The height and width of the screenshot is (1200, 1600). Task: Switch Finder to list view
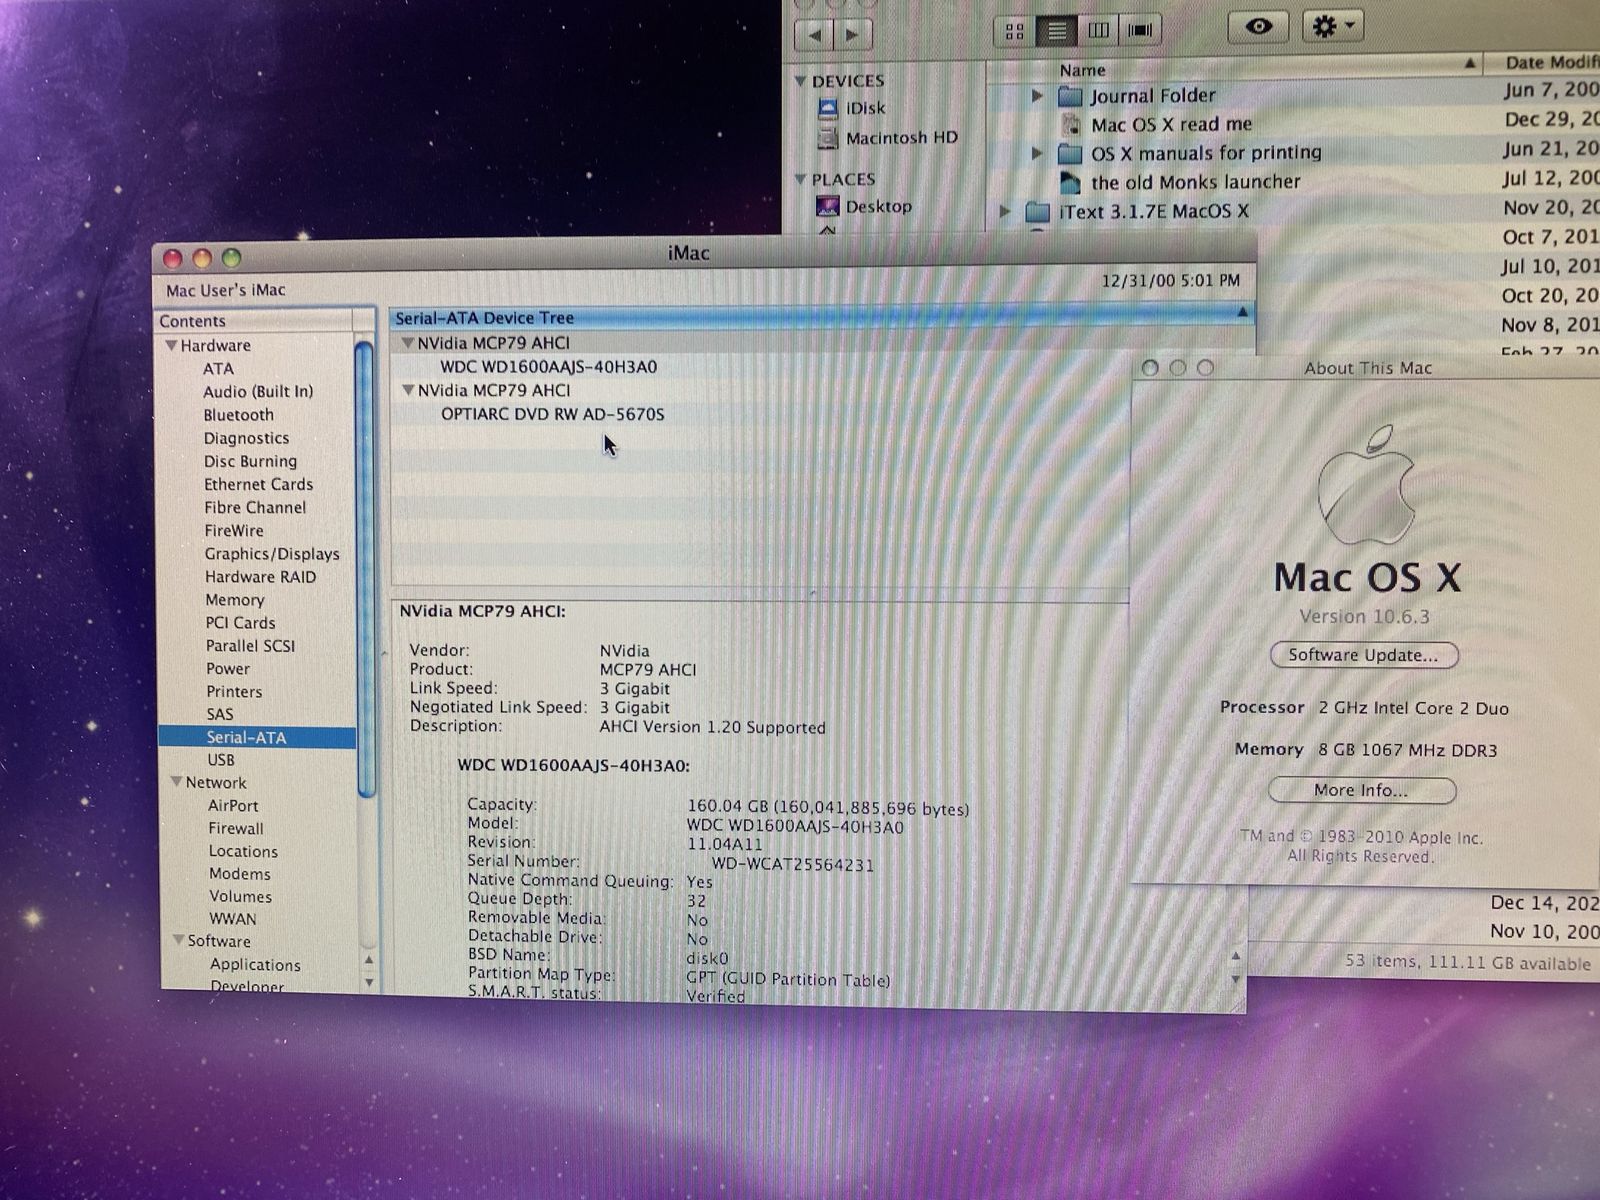tap(1057, 31)
